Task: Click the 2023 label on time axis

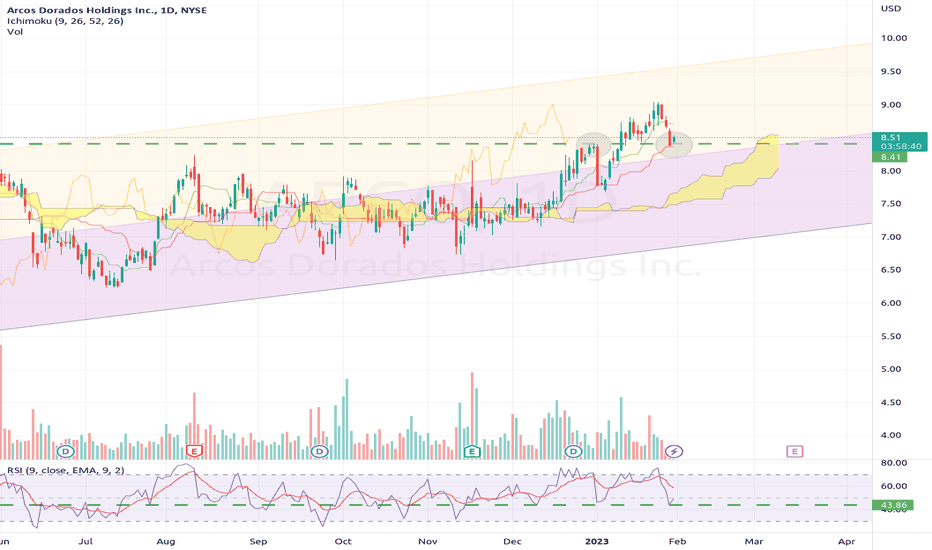Action: click(x=597, y=542)
